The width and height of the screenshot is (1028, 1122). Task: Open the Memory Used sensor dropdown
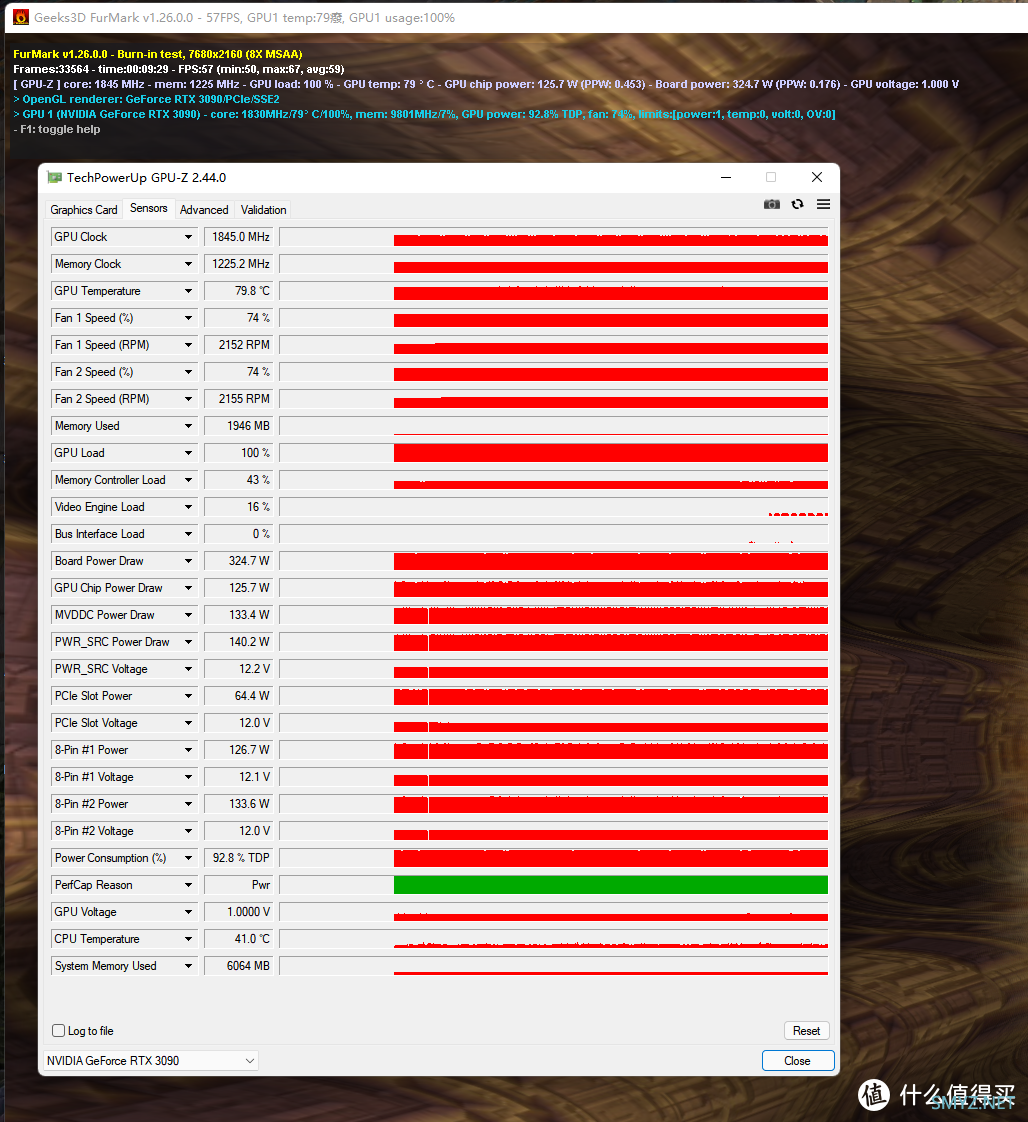[x=188, y=426]
